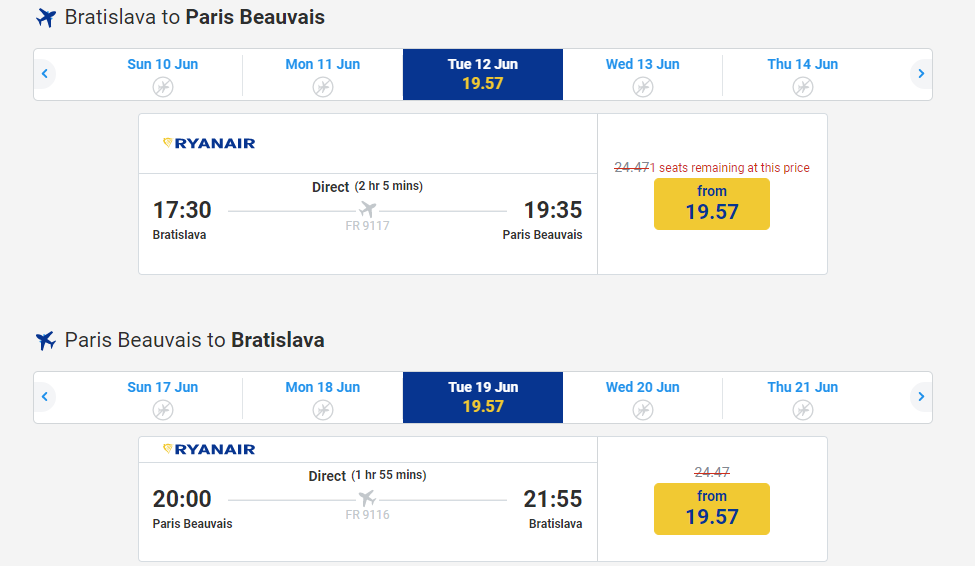Screen dimensions: 975x566
Task: Show earlier return dates with left arrow
Action: click(x=45, y=397)
